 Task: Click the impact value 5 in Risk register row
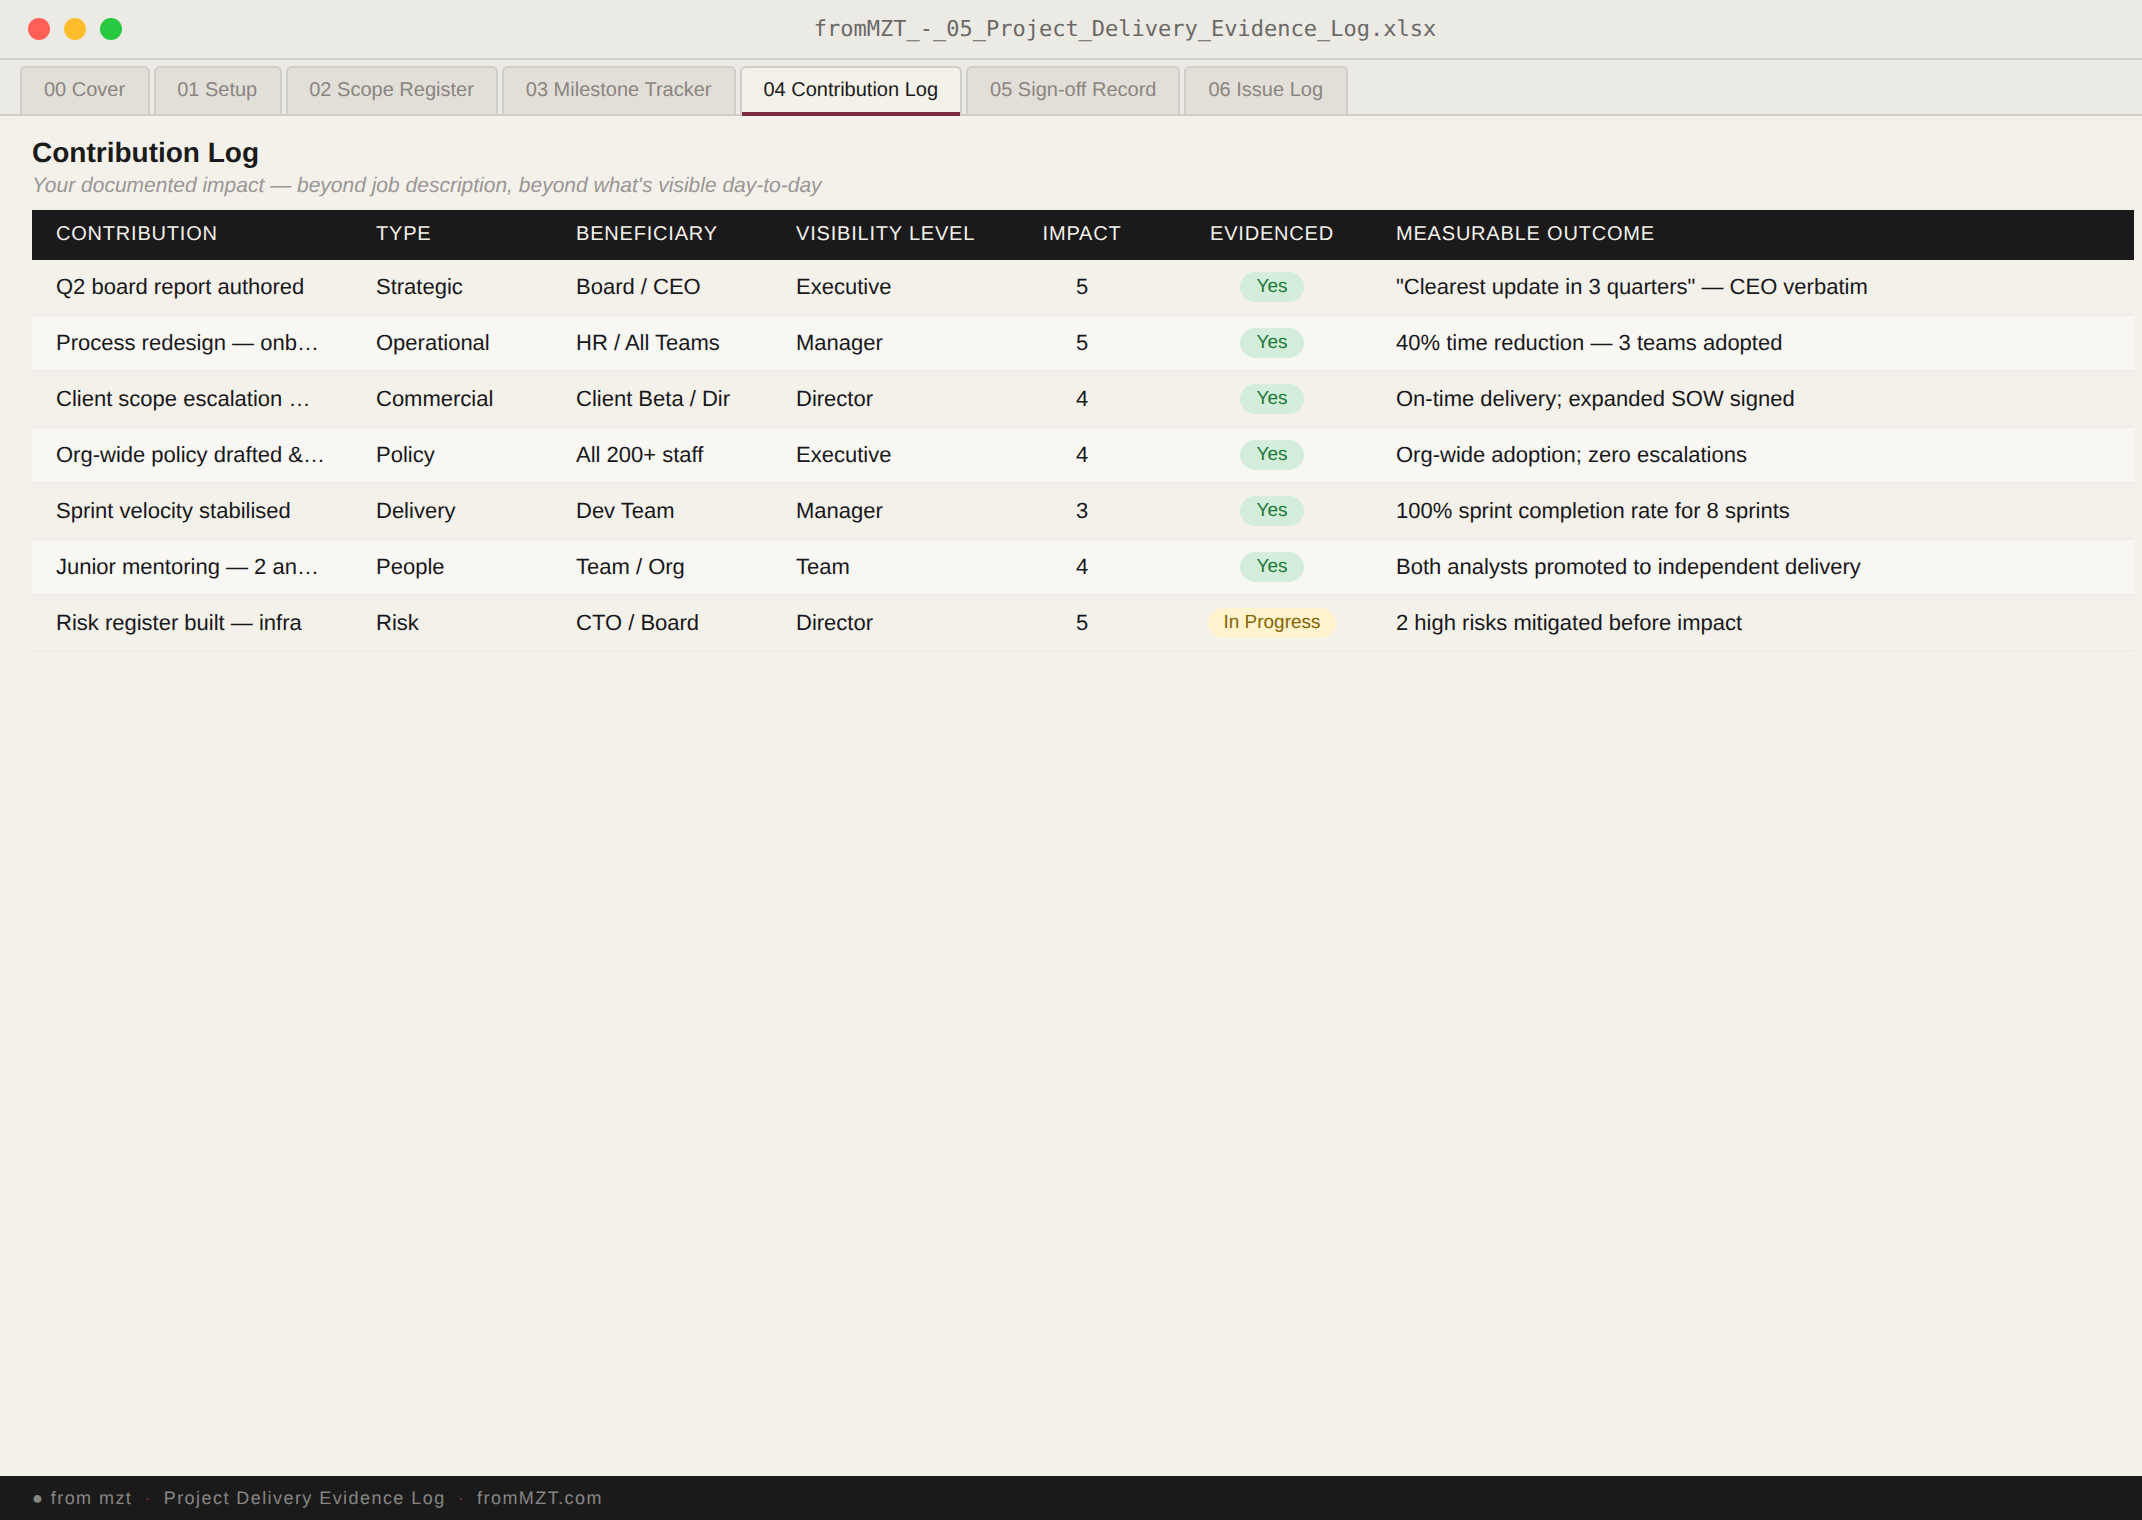click(x=1081, y=623)
